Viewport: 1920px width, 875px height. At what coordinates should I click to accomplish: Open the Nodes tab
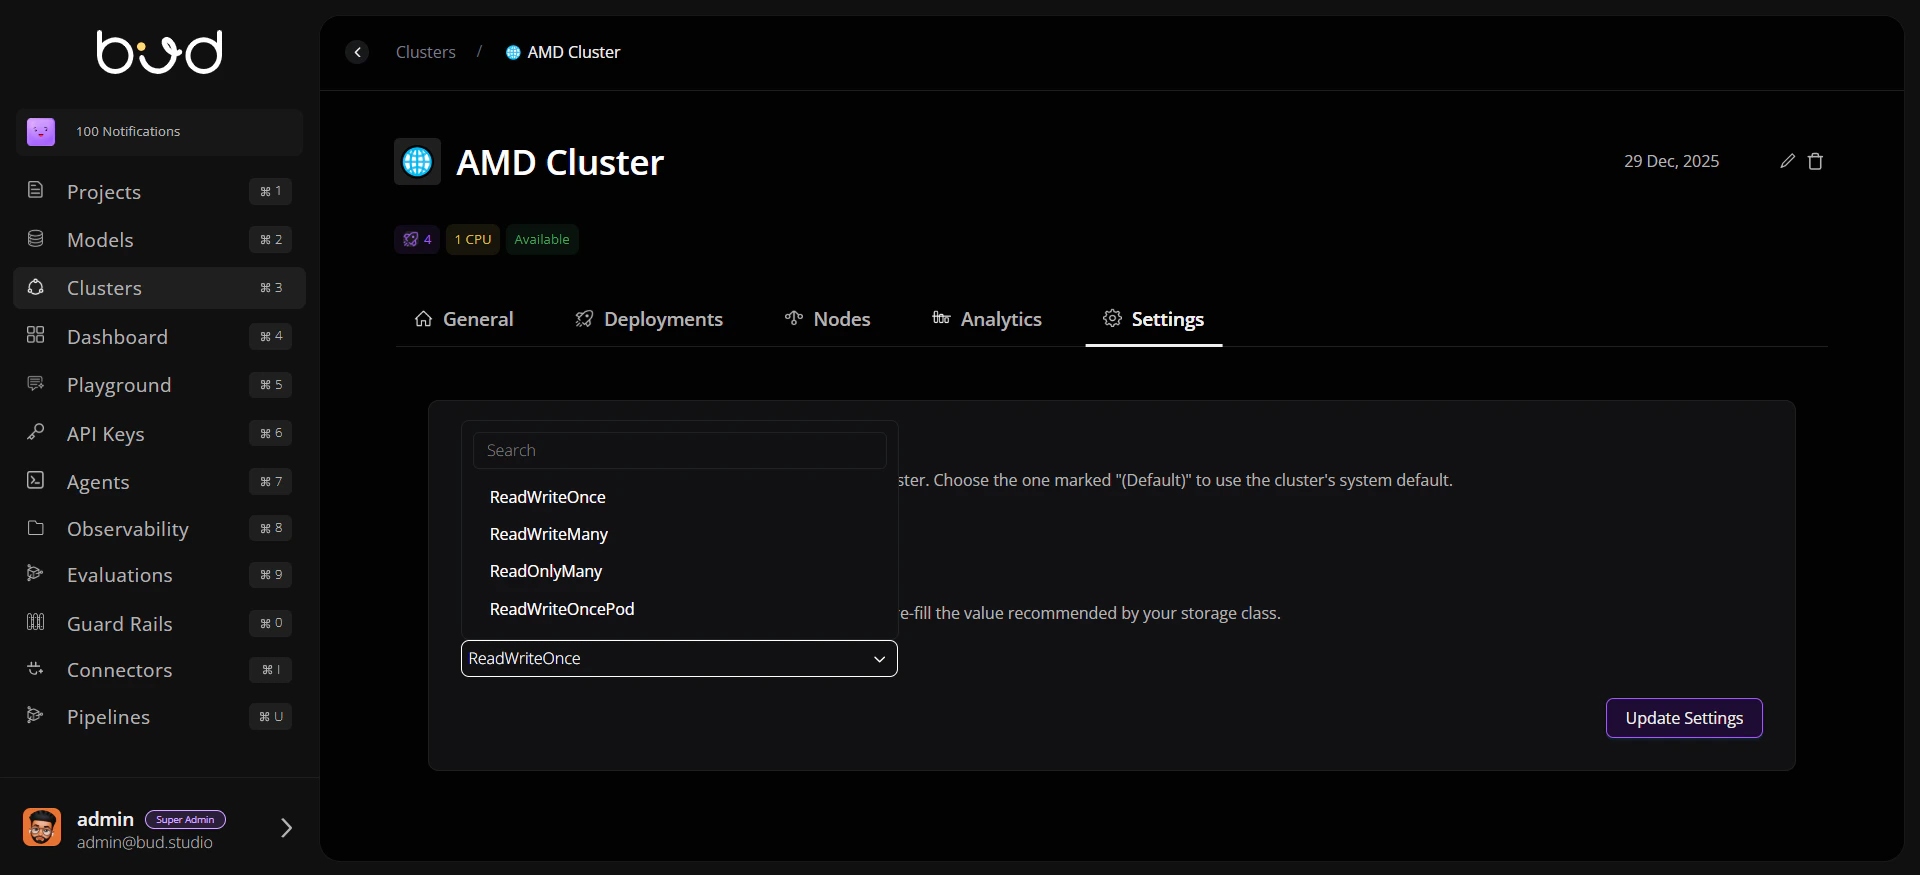(x=828, y=319)
